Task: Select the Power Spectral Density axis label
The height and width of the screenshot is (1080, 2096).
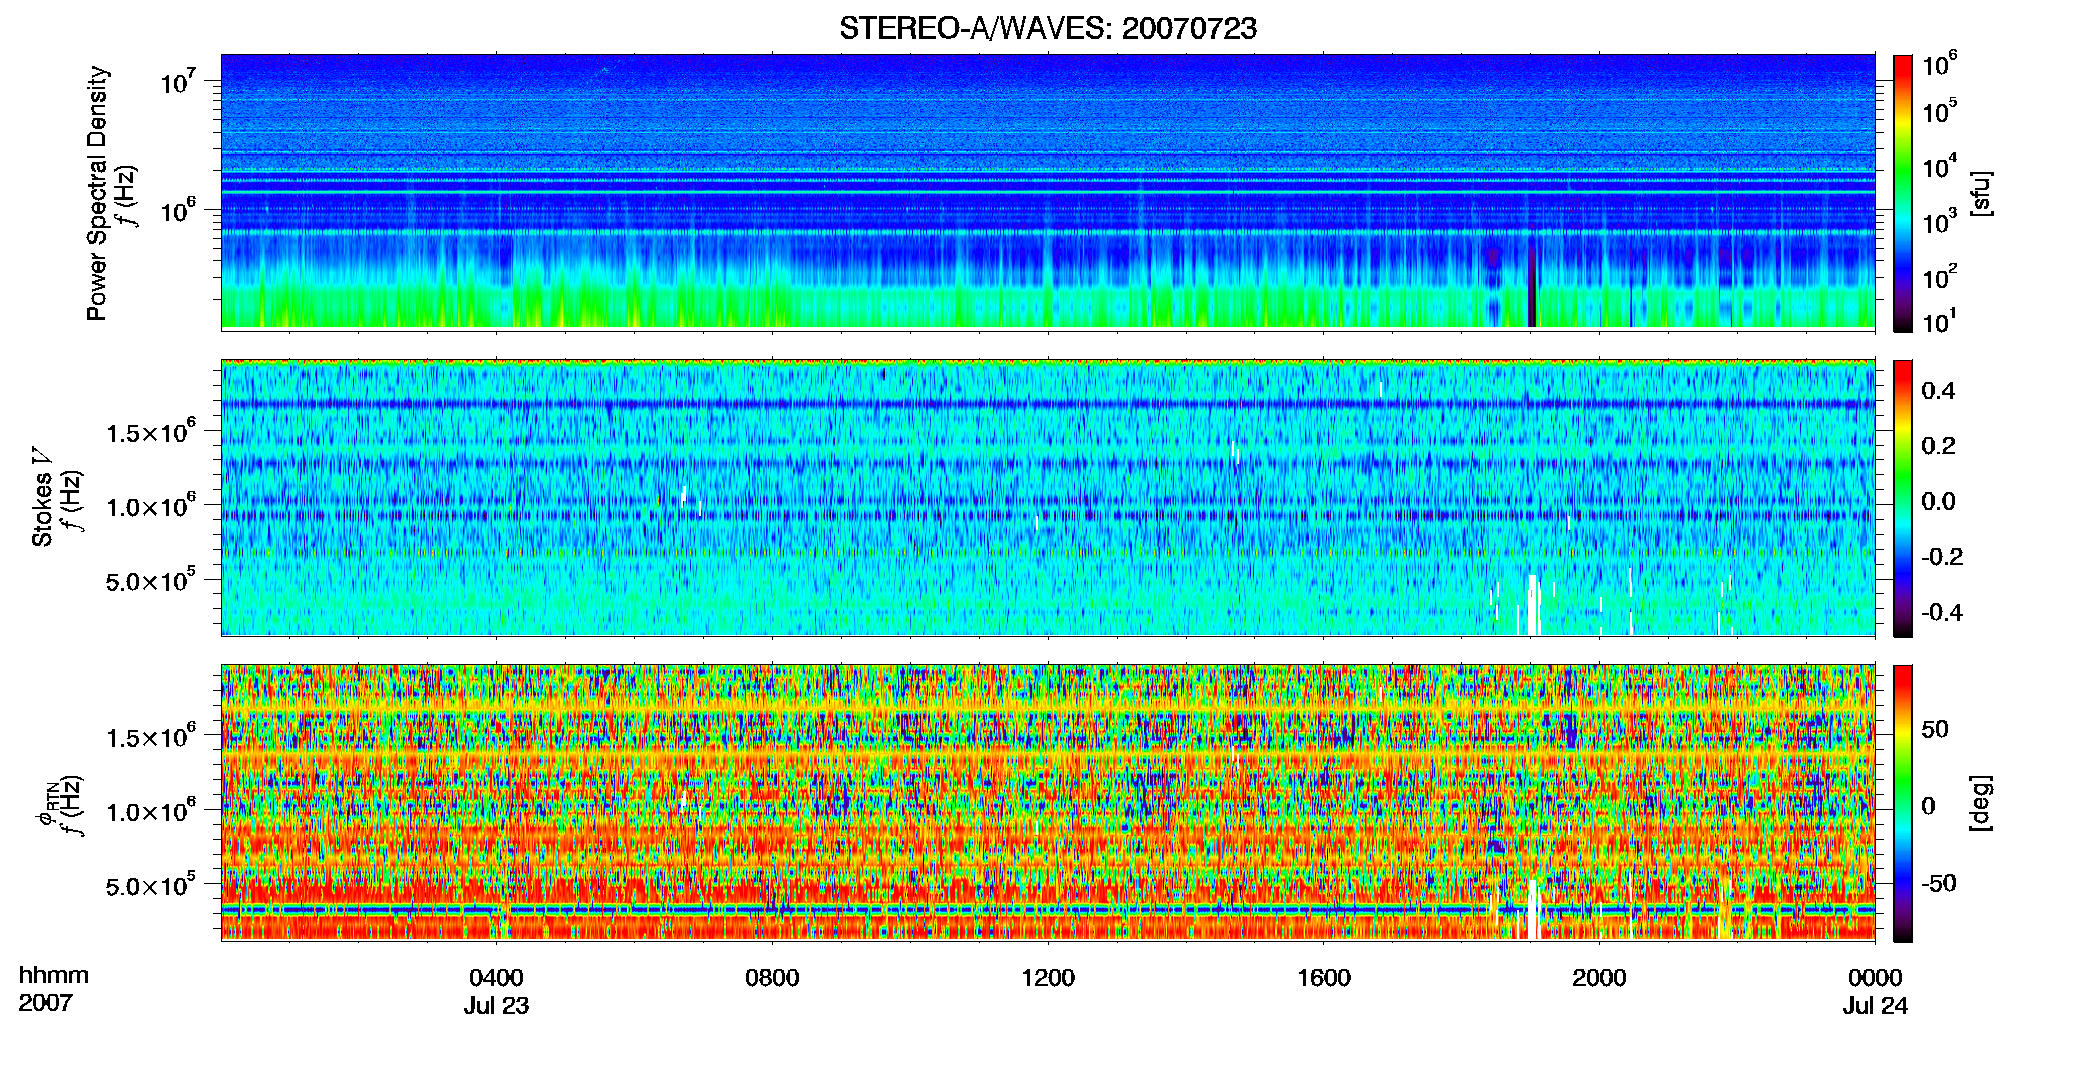Action: [x=97, y=193]
